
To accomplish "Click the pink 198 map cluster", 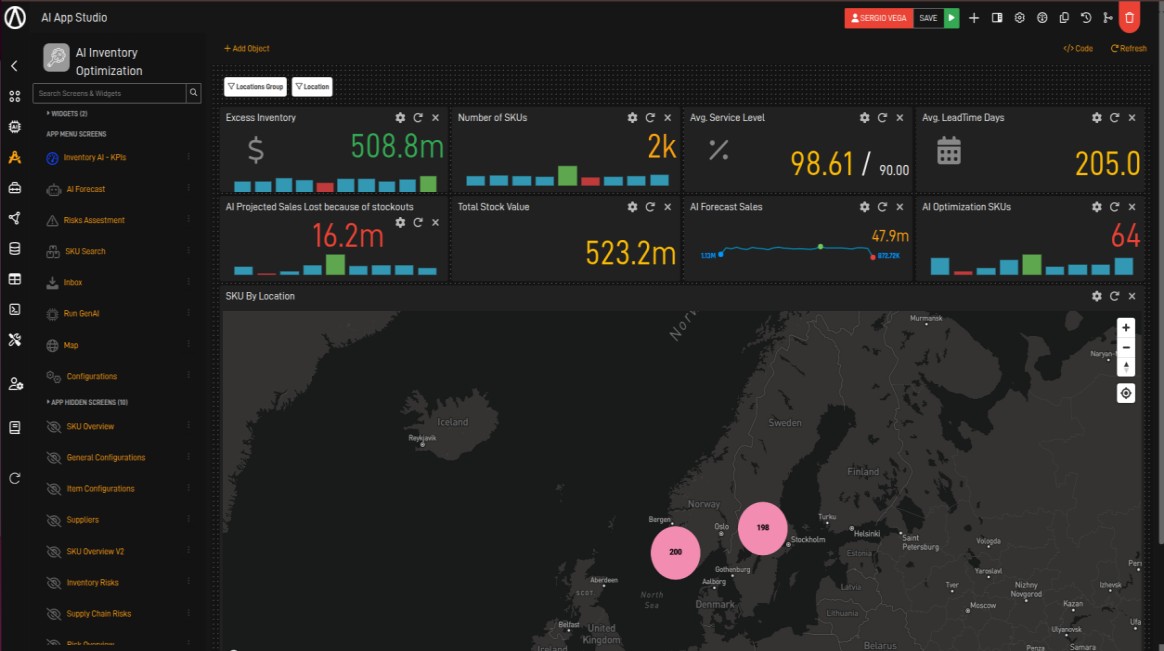I will pos(763,527).
